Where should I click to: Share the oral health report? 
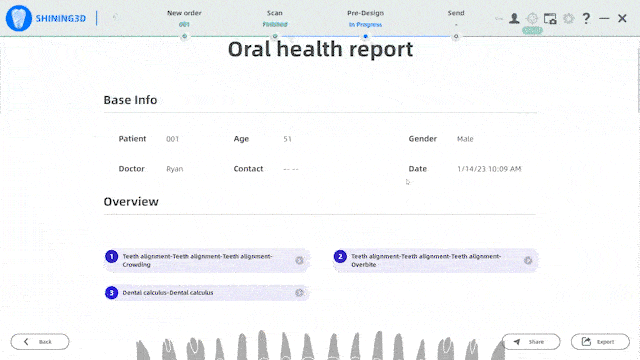pos(531,342)
